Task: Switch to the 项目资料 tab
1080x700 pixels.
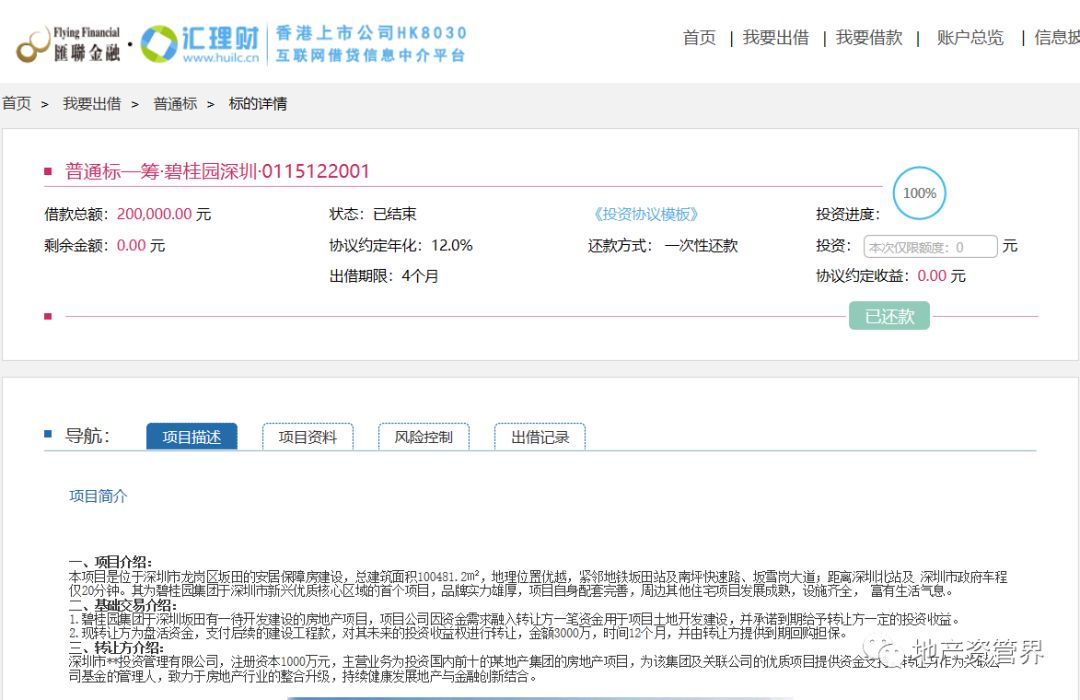Action: (307, 437)
